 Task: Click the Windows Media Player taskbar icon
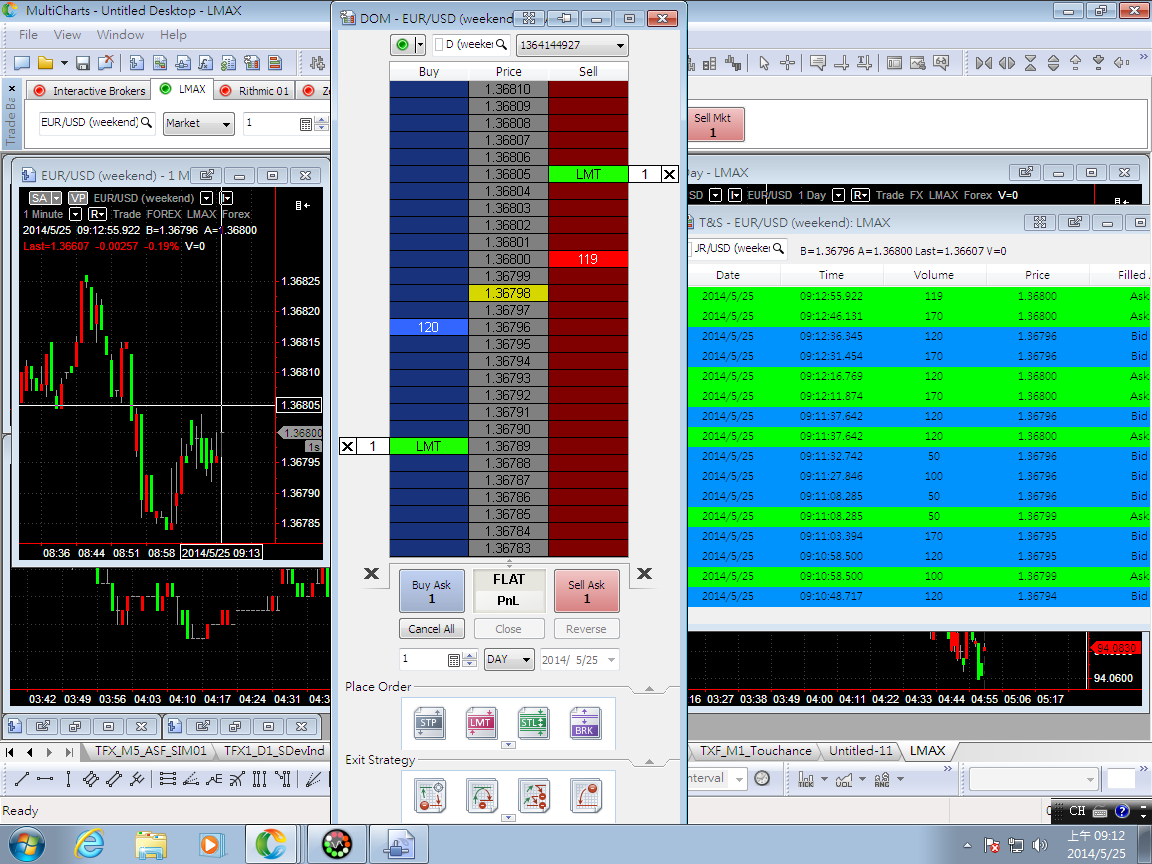(209, 843)
